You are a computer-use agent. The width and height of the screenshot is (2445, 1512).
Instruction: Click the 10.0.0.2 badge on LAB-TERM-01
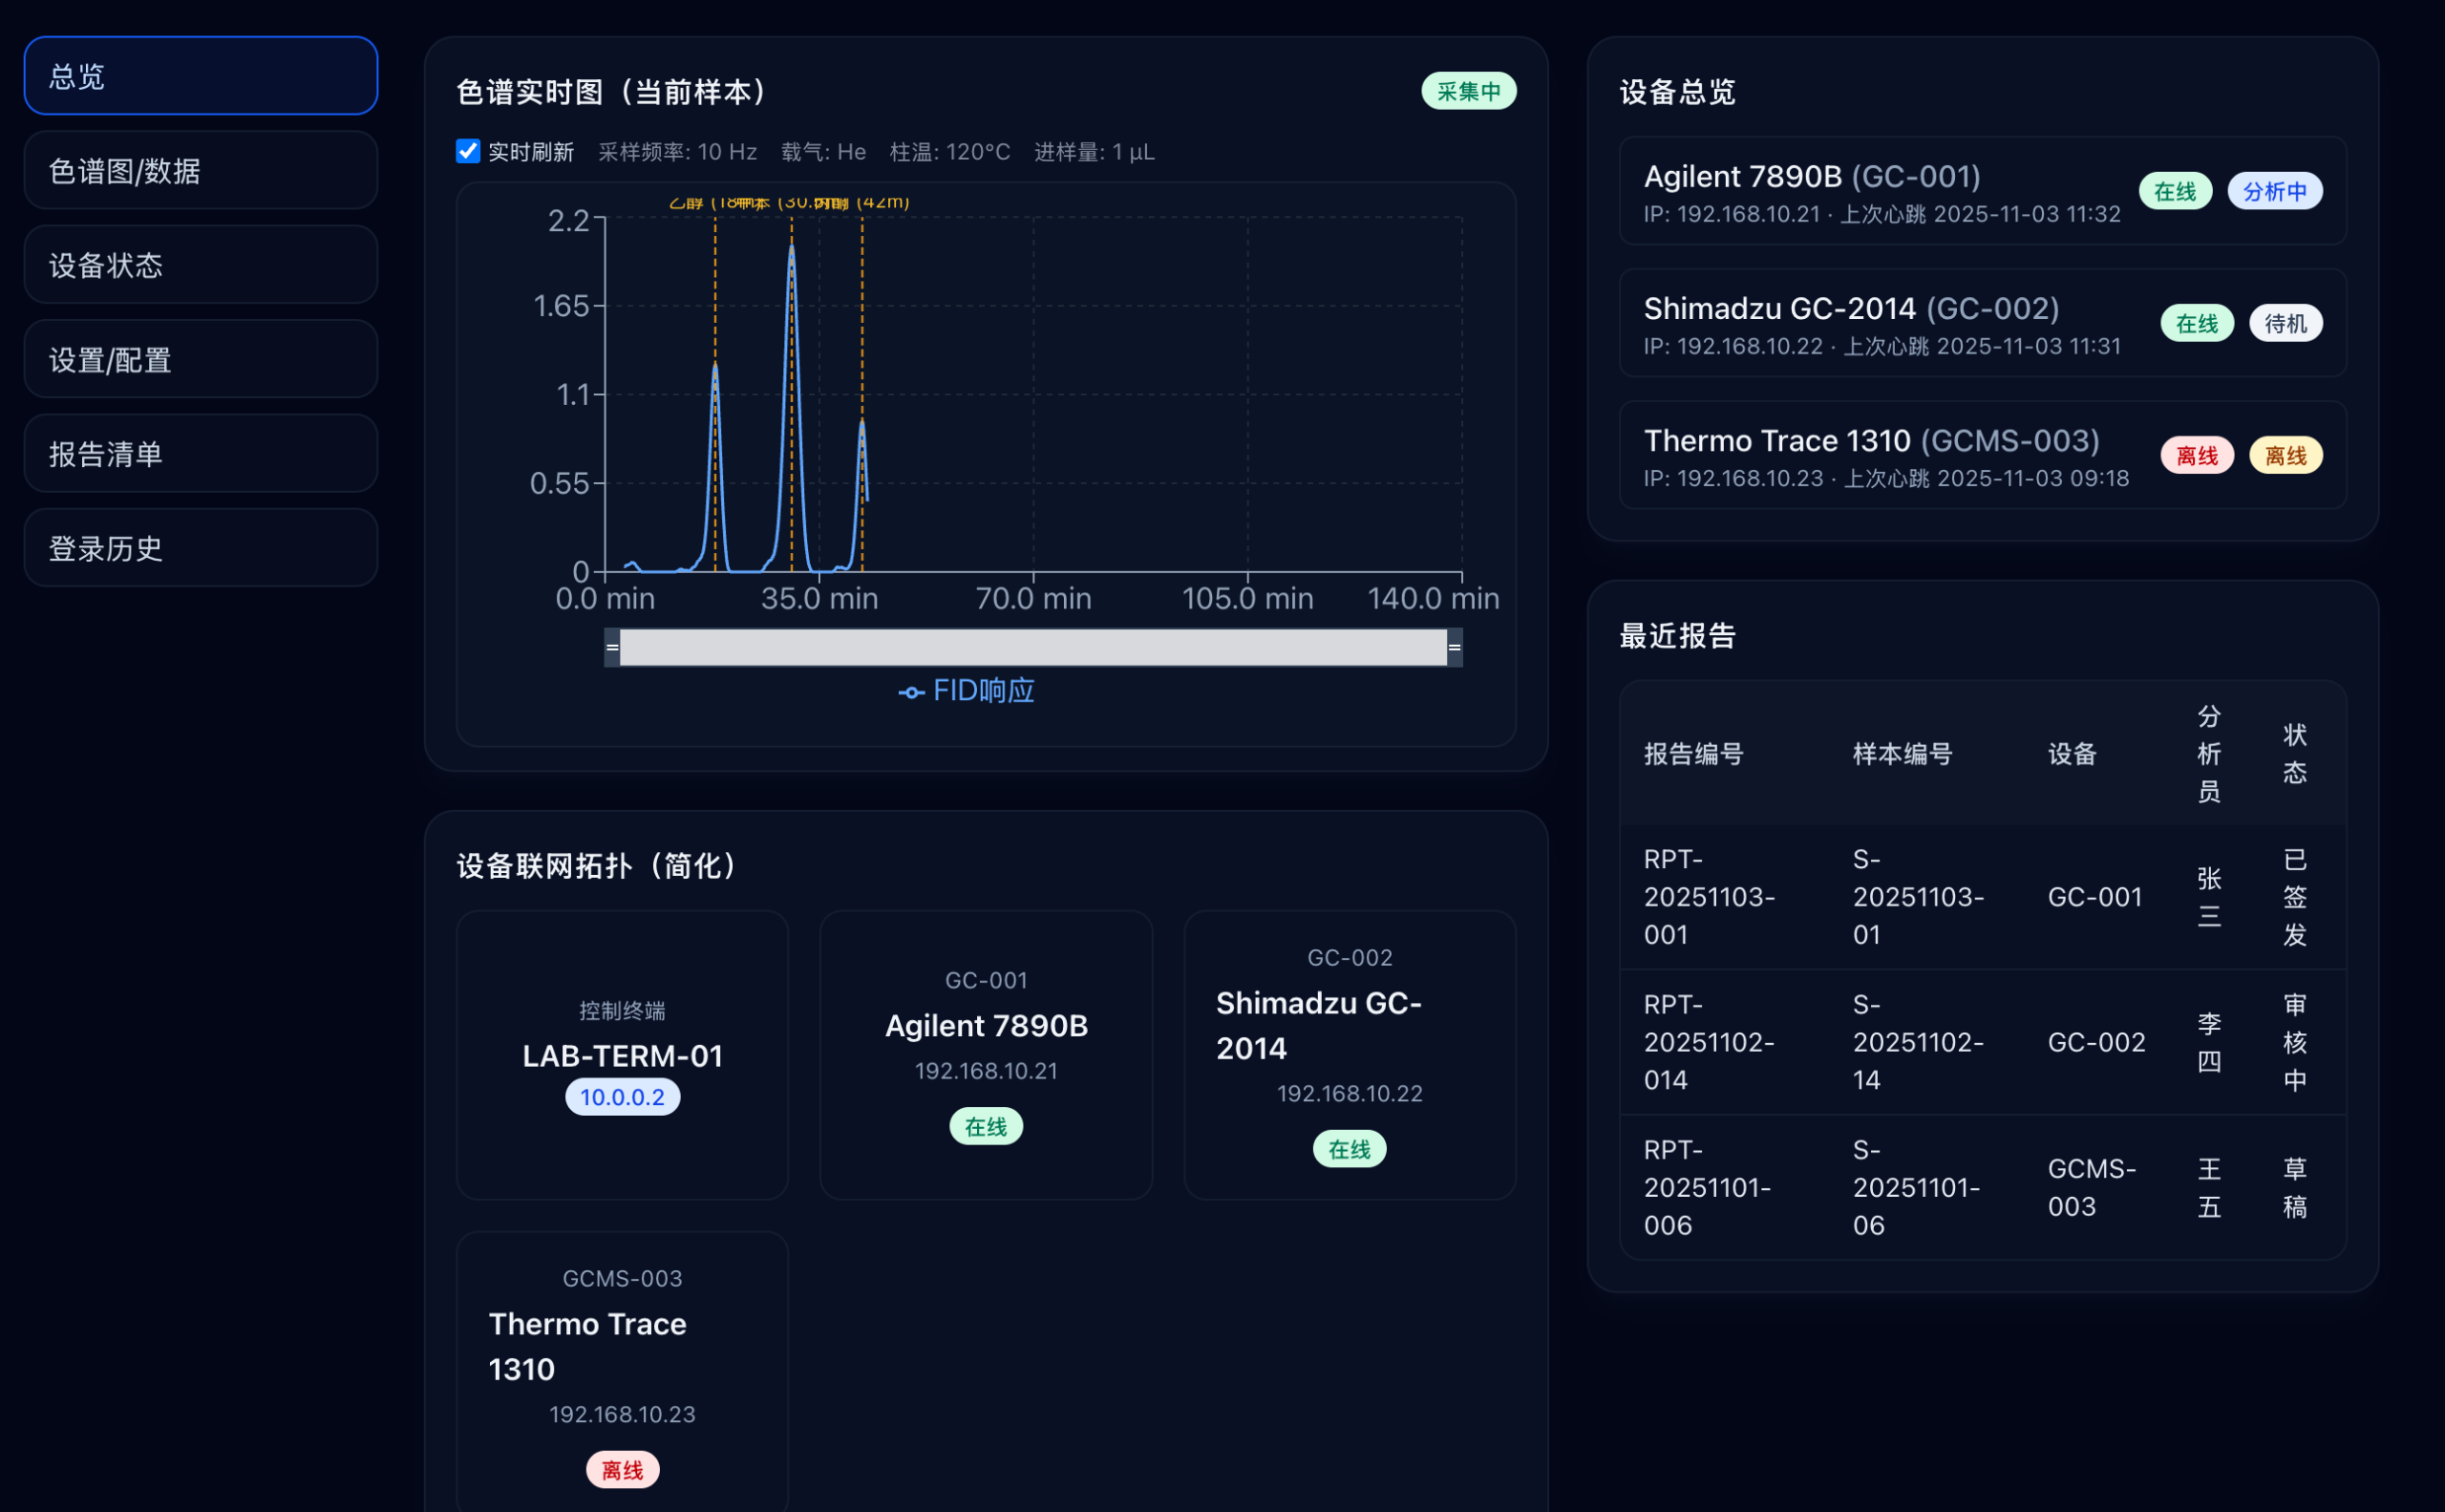(x=622, y=1096)
